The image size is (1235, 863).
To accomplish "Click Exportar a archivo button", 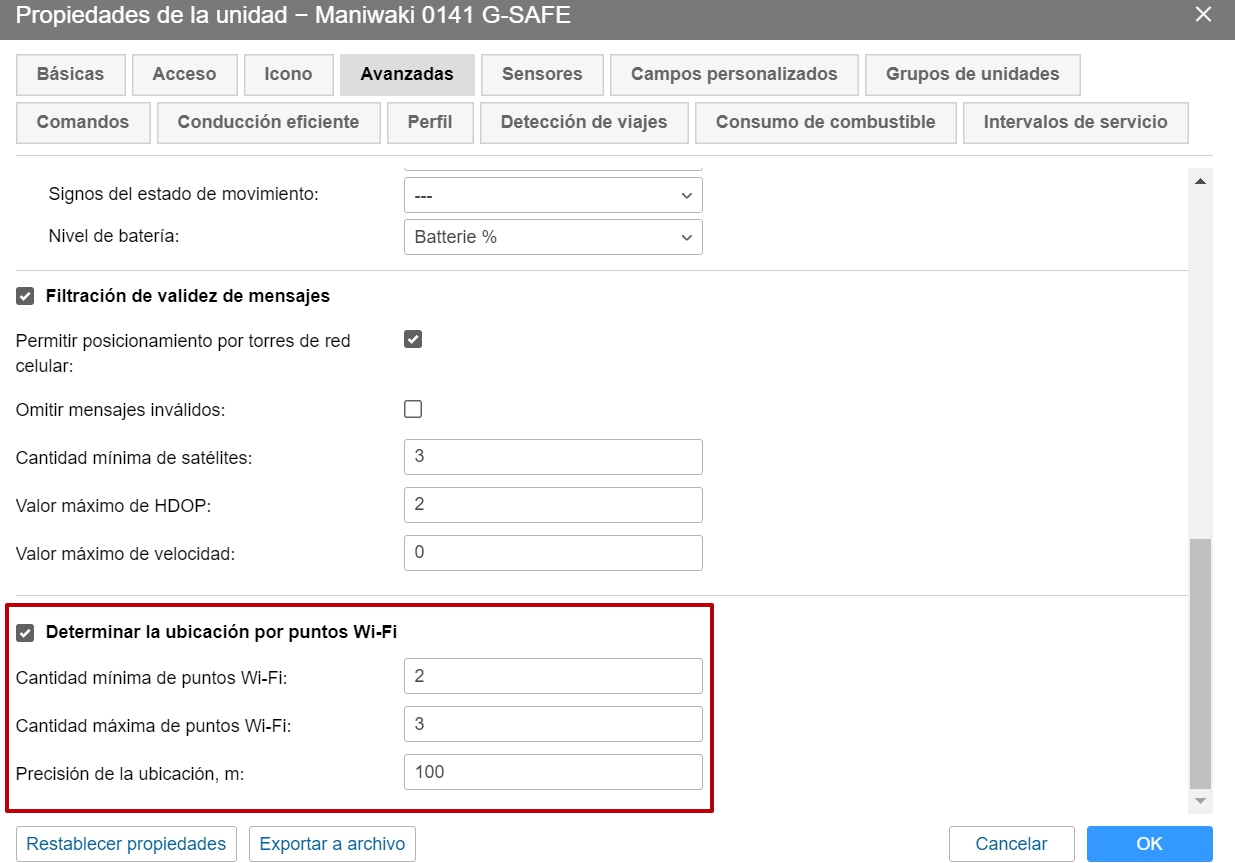I will (332, 844).
